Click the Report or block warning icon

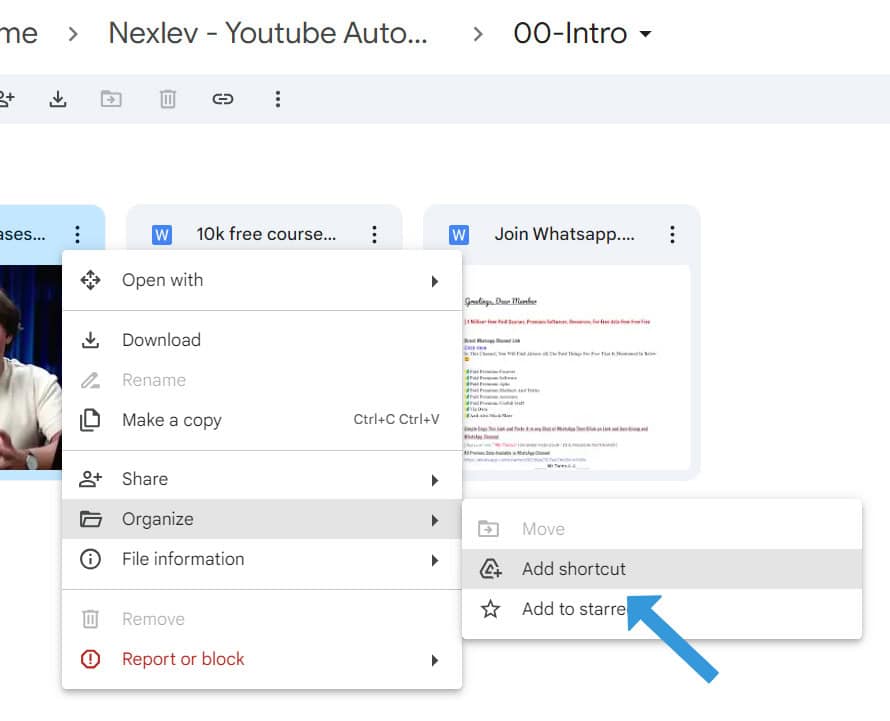(x=90, y=659)
